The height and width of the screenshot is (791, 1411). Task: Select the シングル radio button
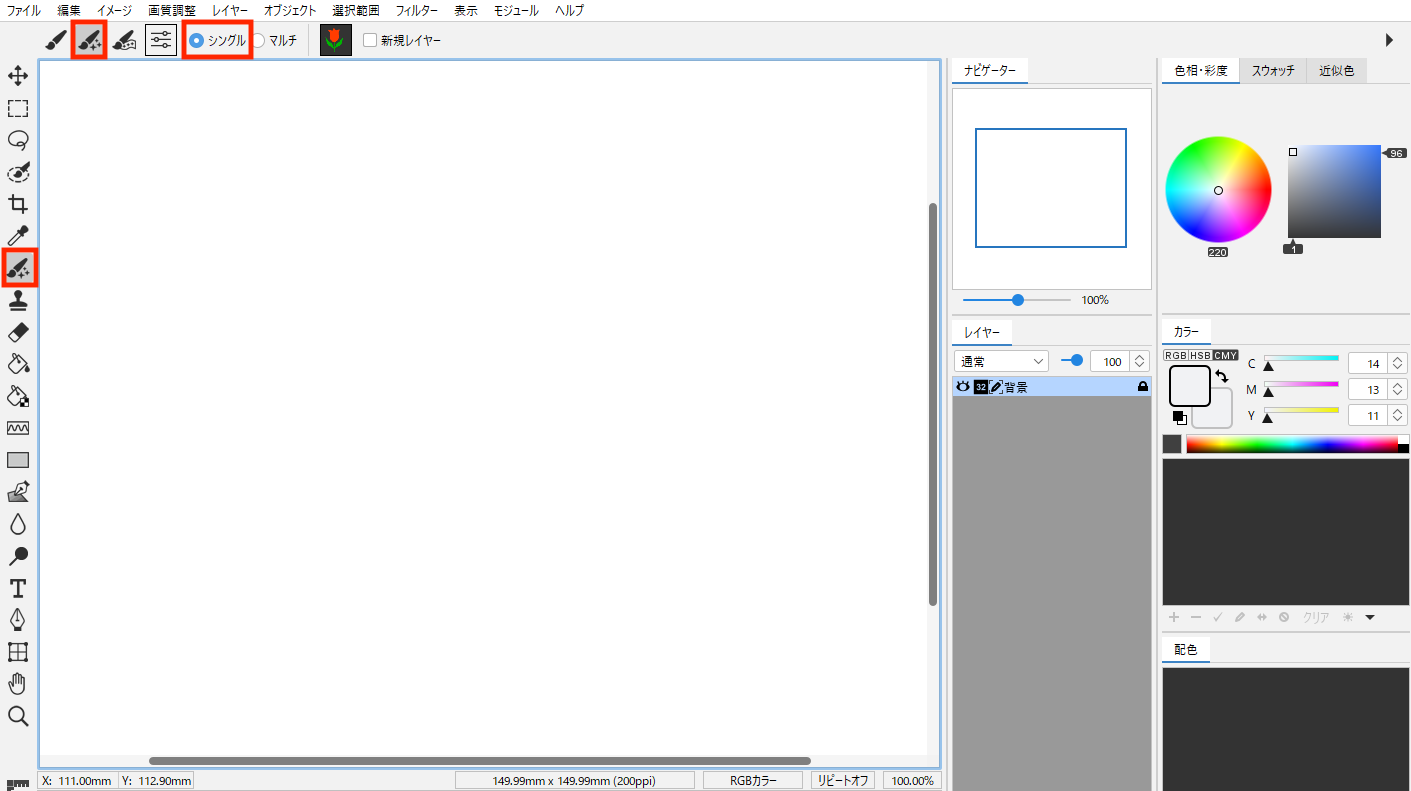click(x=196, y=41)
